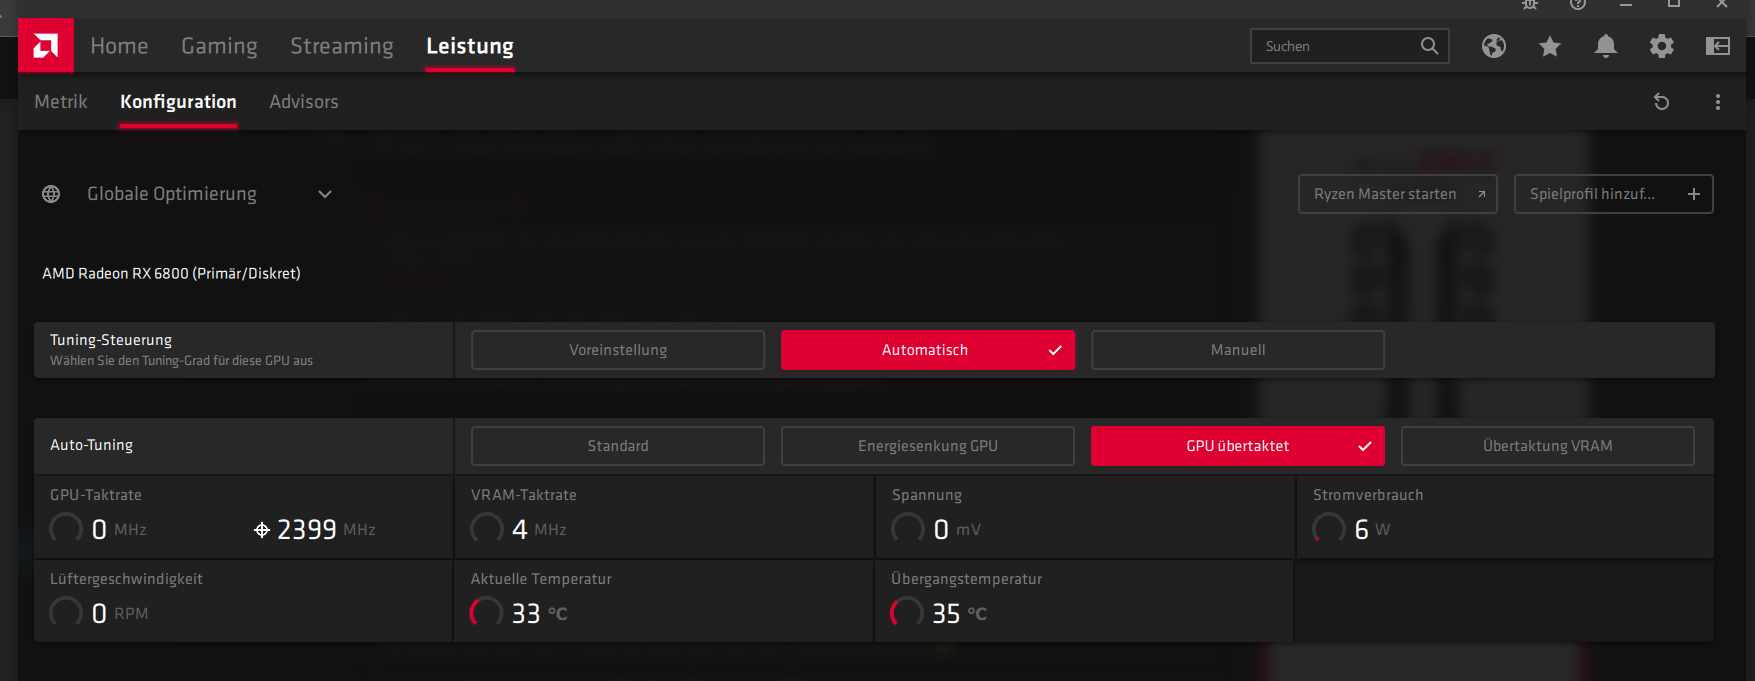Click the Aktuelle Temperatur gauge dial
1755x681 pixels.
[487, 612]
